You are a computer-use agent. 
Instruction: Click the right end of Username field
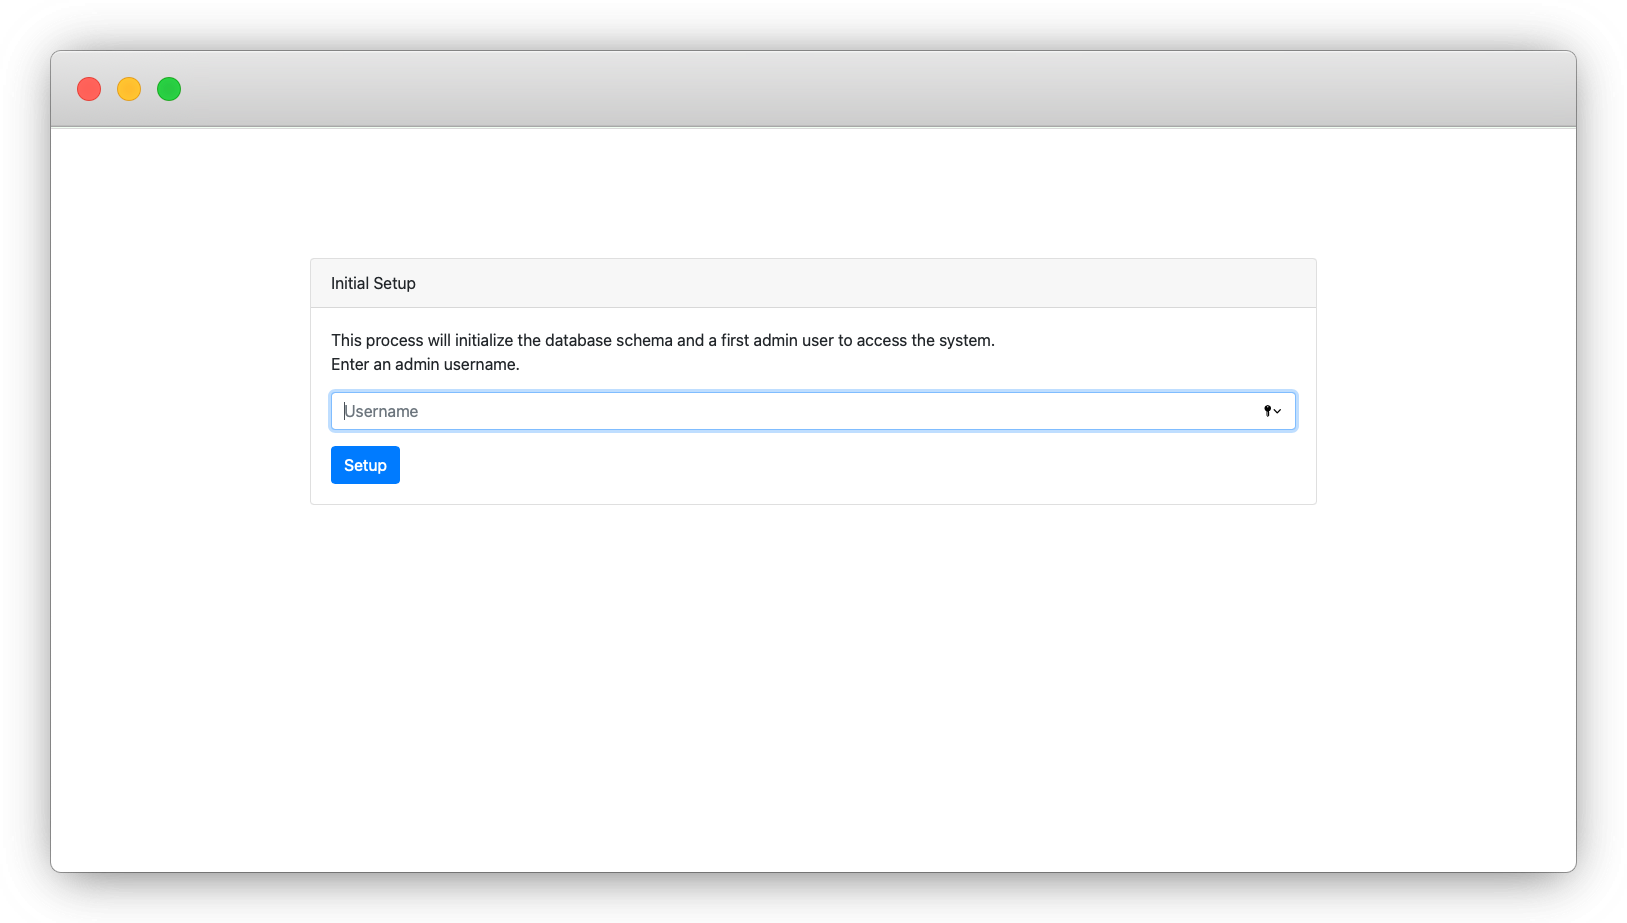click(x=1240, y=411)
